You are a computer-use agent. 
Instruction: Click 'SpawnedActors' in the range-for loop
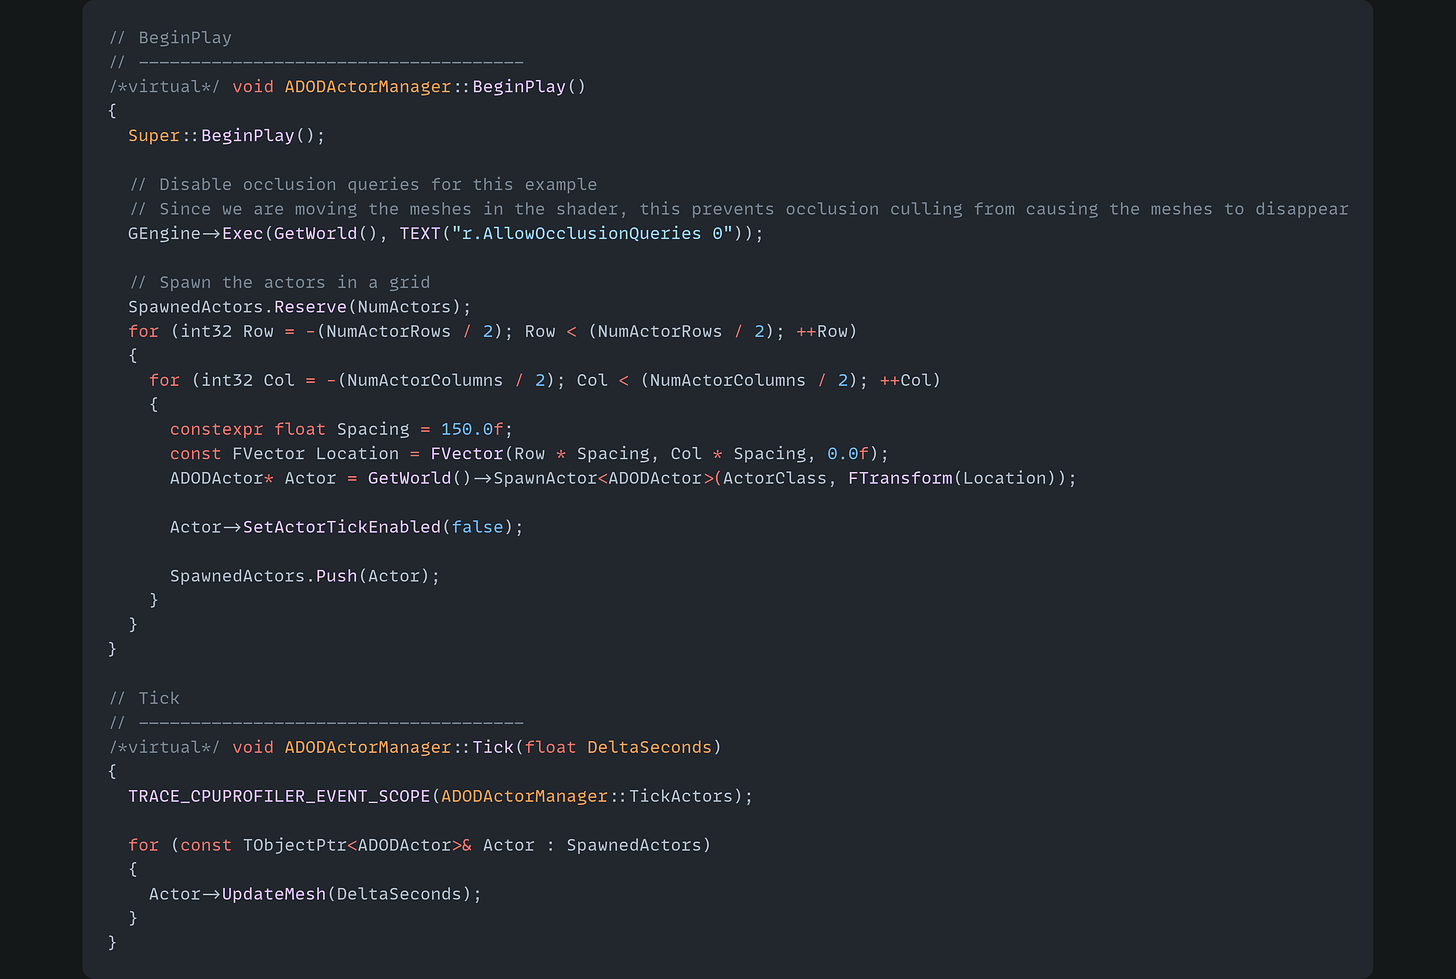634,845
